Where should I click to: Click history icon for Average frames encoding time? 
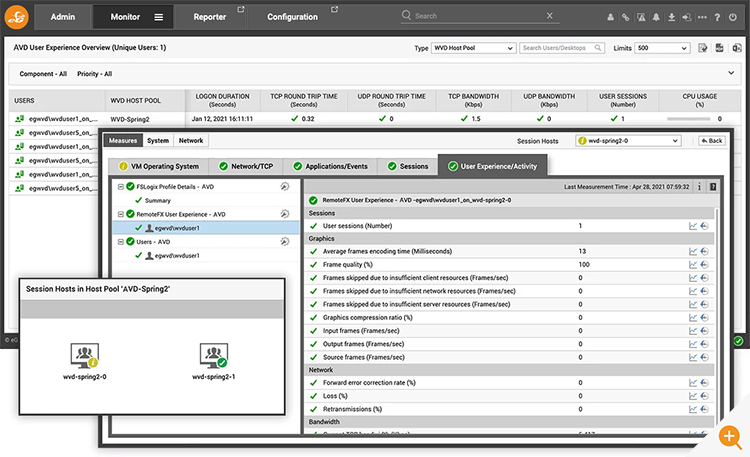point(705,251)
